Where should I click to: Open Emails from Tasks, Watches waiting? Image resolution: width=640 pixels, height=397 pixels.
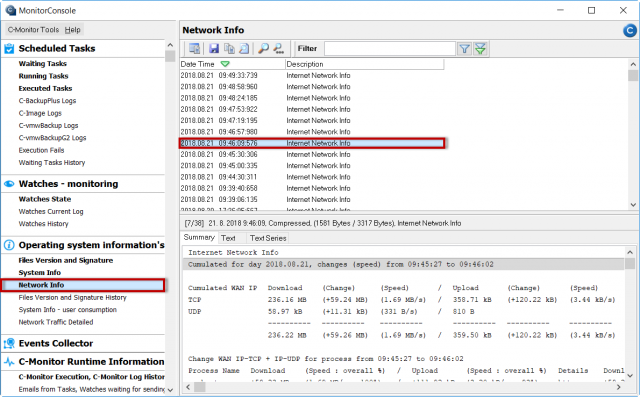point(91,389)
